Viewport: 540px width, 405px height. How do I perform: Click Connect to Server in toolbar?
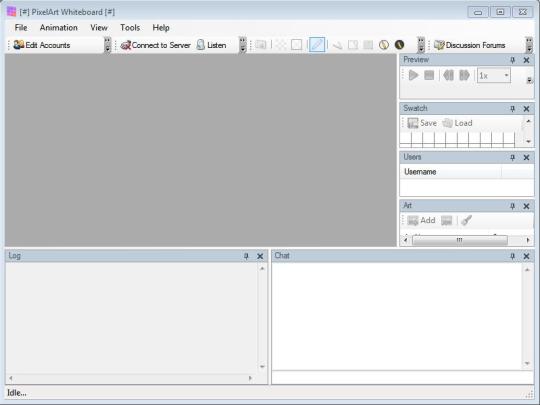(156, 45)
